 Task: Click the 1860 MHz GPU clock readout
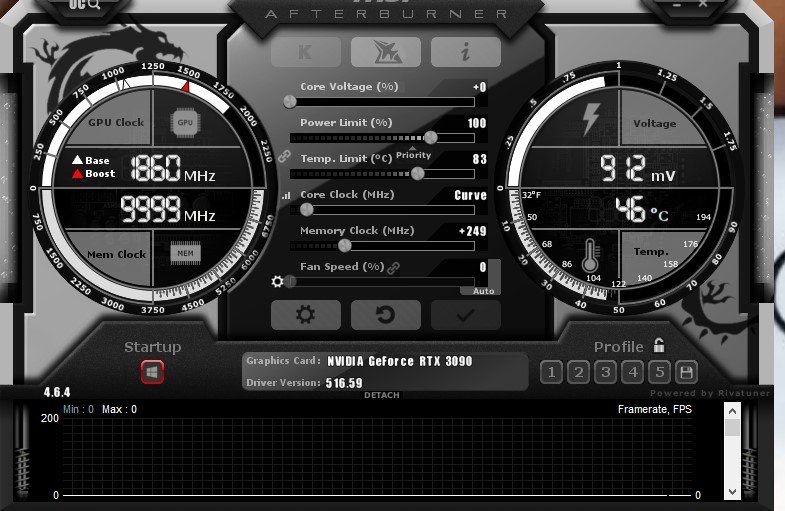point(173,168)
